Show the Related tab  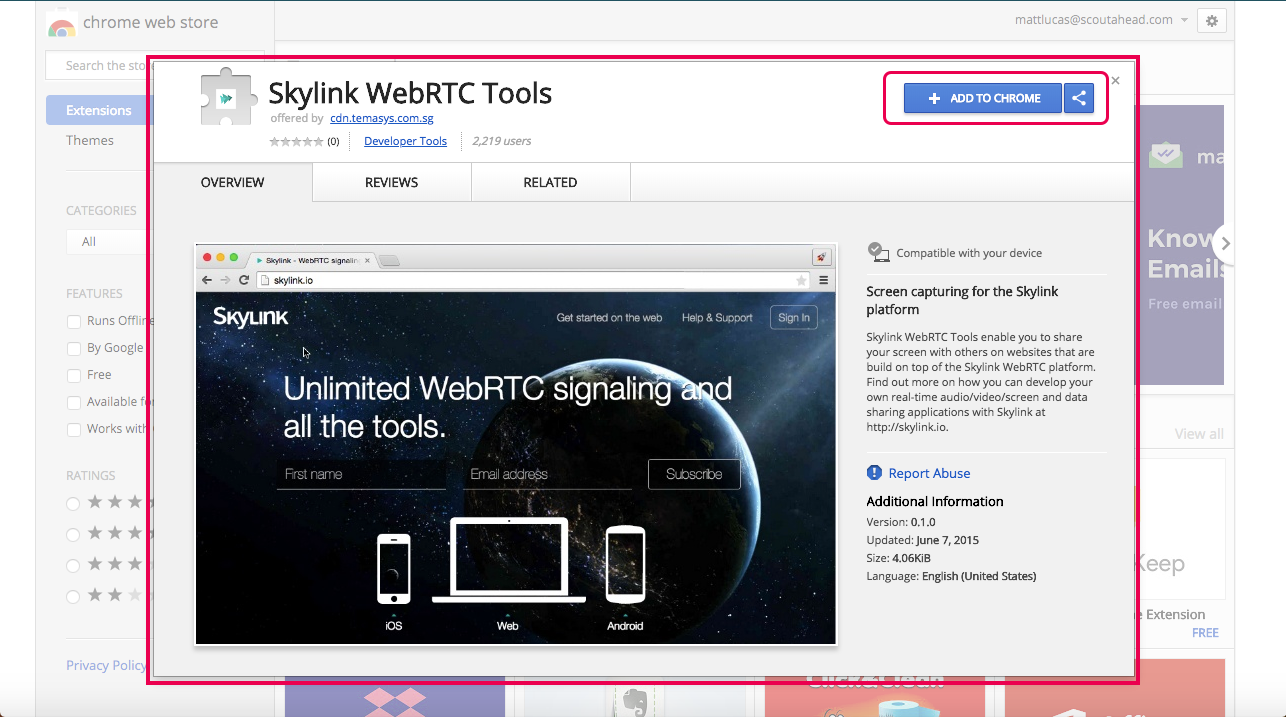[551, 183]
